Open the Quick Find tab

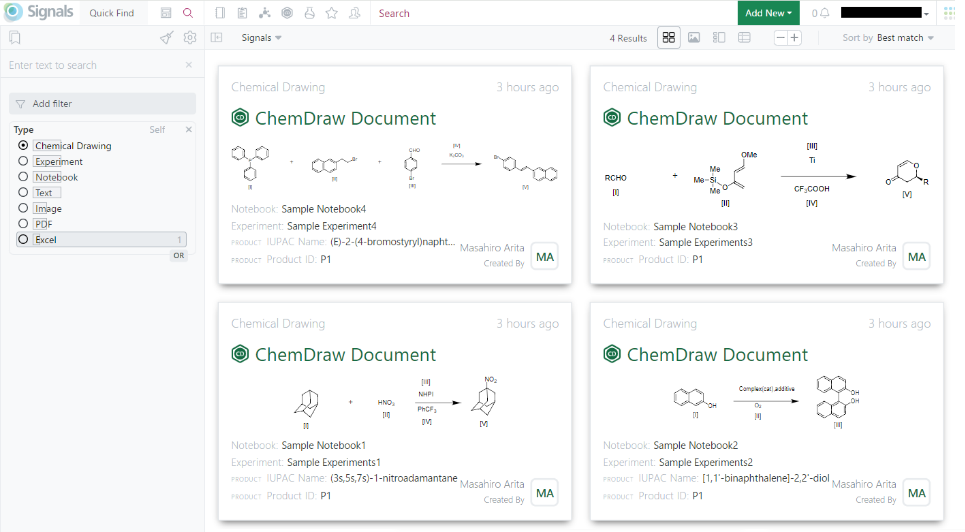click(113, 13)
